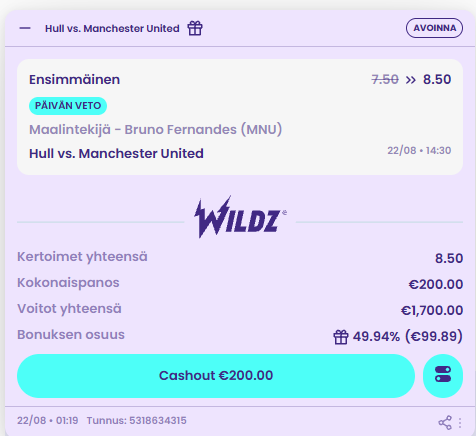Click the Tunnus: 5318634315 bet ID

(x=137, y=421)
